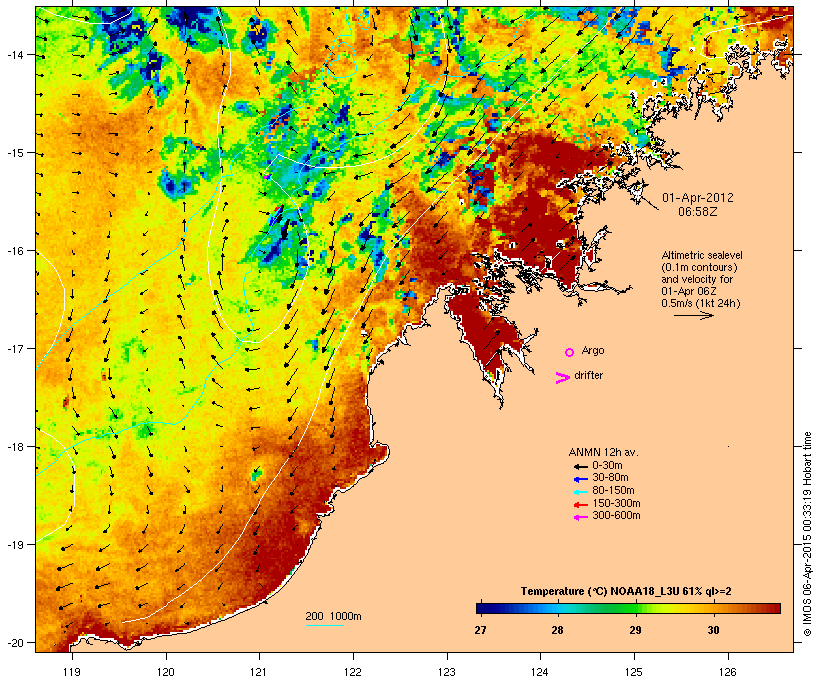Screen dimensions: 820x680
Task: Click the '30' colour bar tick label
Action: click(713, 630)
